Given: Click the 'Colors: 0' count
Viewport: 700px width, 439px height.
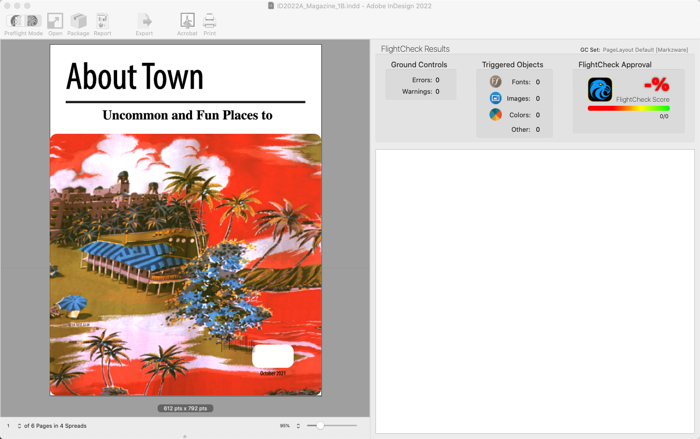Looking at the screenshot, I should pyautogui.click(x=538, y=115).
